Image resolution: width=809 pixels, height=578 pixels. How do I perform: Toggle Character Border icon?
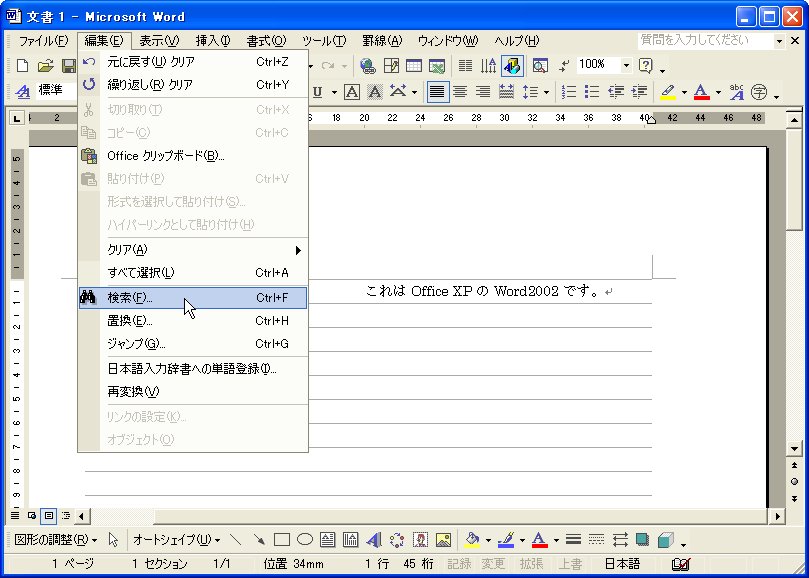point(352,92)
